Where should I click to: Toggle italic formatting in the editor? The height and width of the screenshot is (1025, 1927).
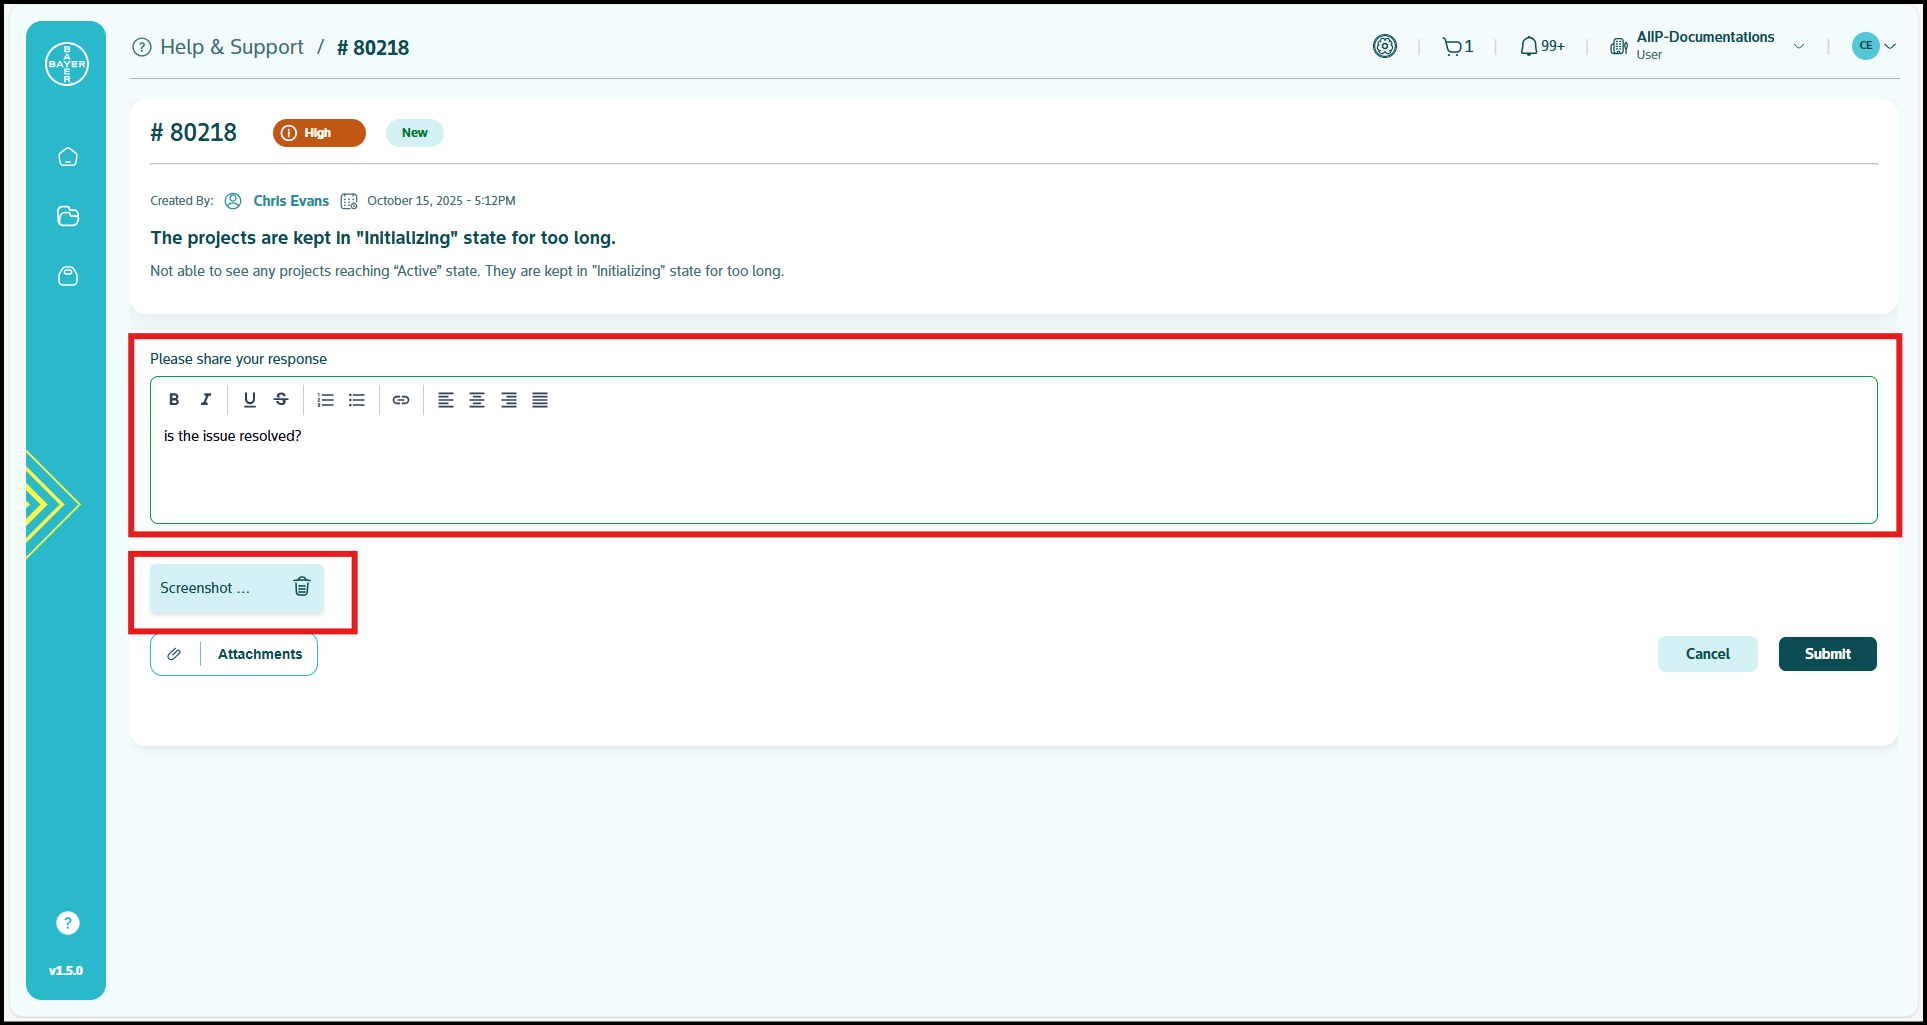(x=205, y=399)
